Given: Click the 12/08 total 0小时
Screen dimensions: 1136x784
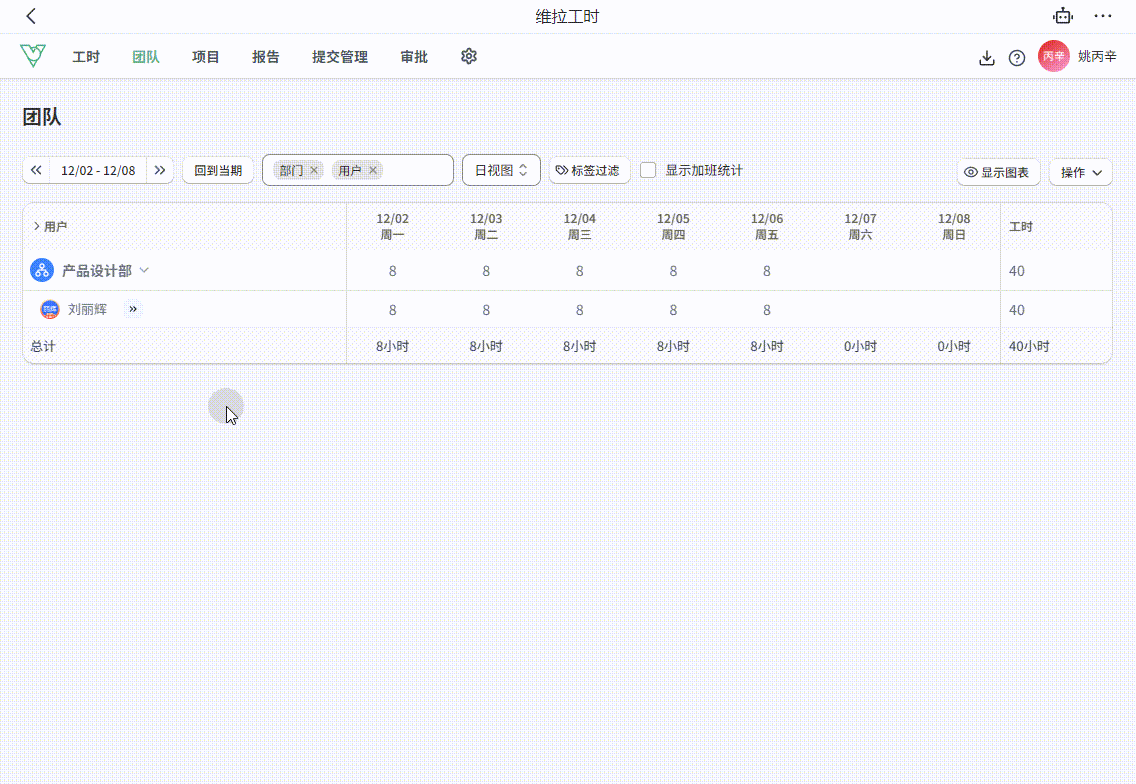Looking at the screenshot, I should coord(953,346).
